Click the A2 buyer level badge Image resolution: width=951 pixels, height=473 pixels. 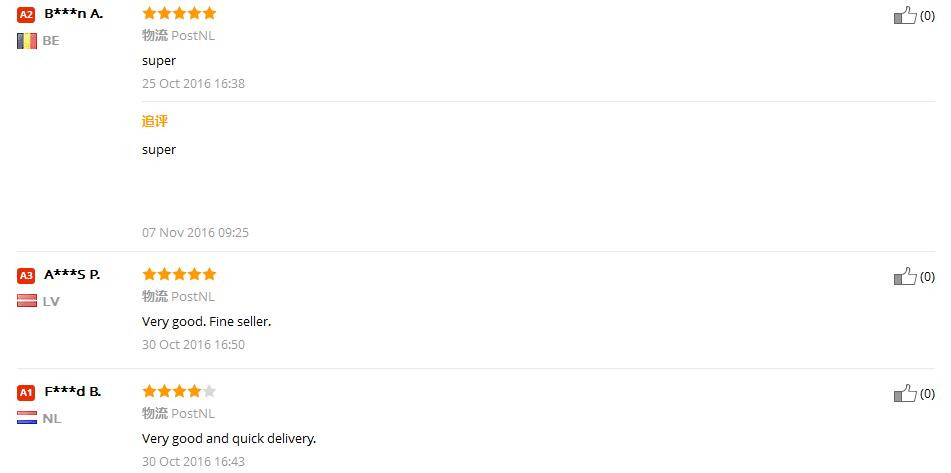(x=27, y=15)
